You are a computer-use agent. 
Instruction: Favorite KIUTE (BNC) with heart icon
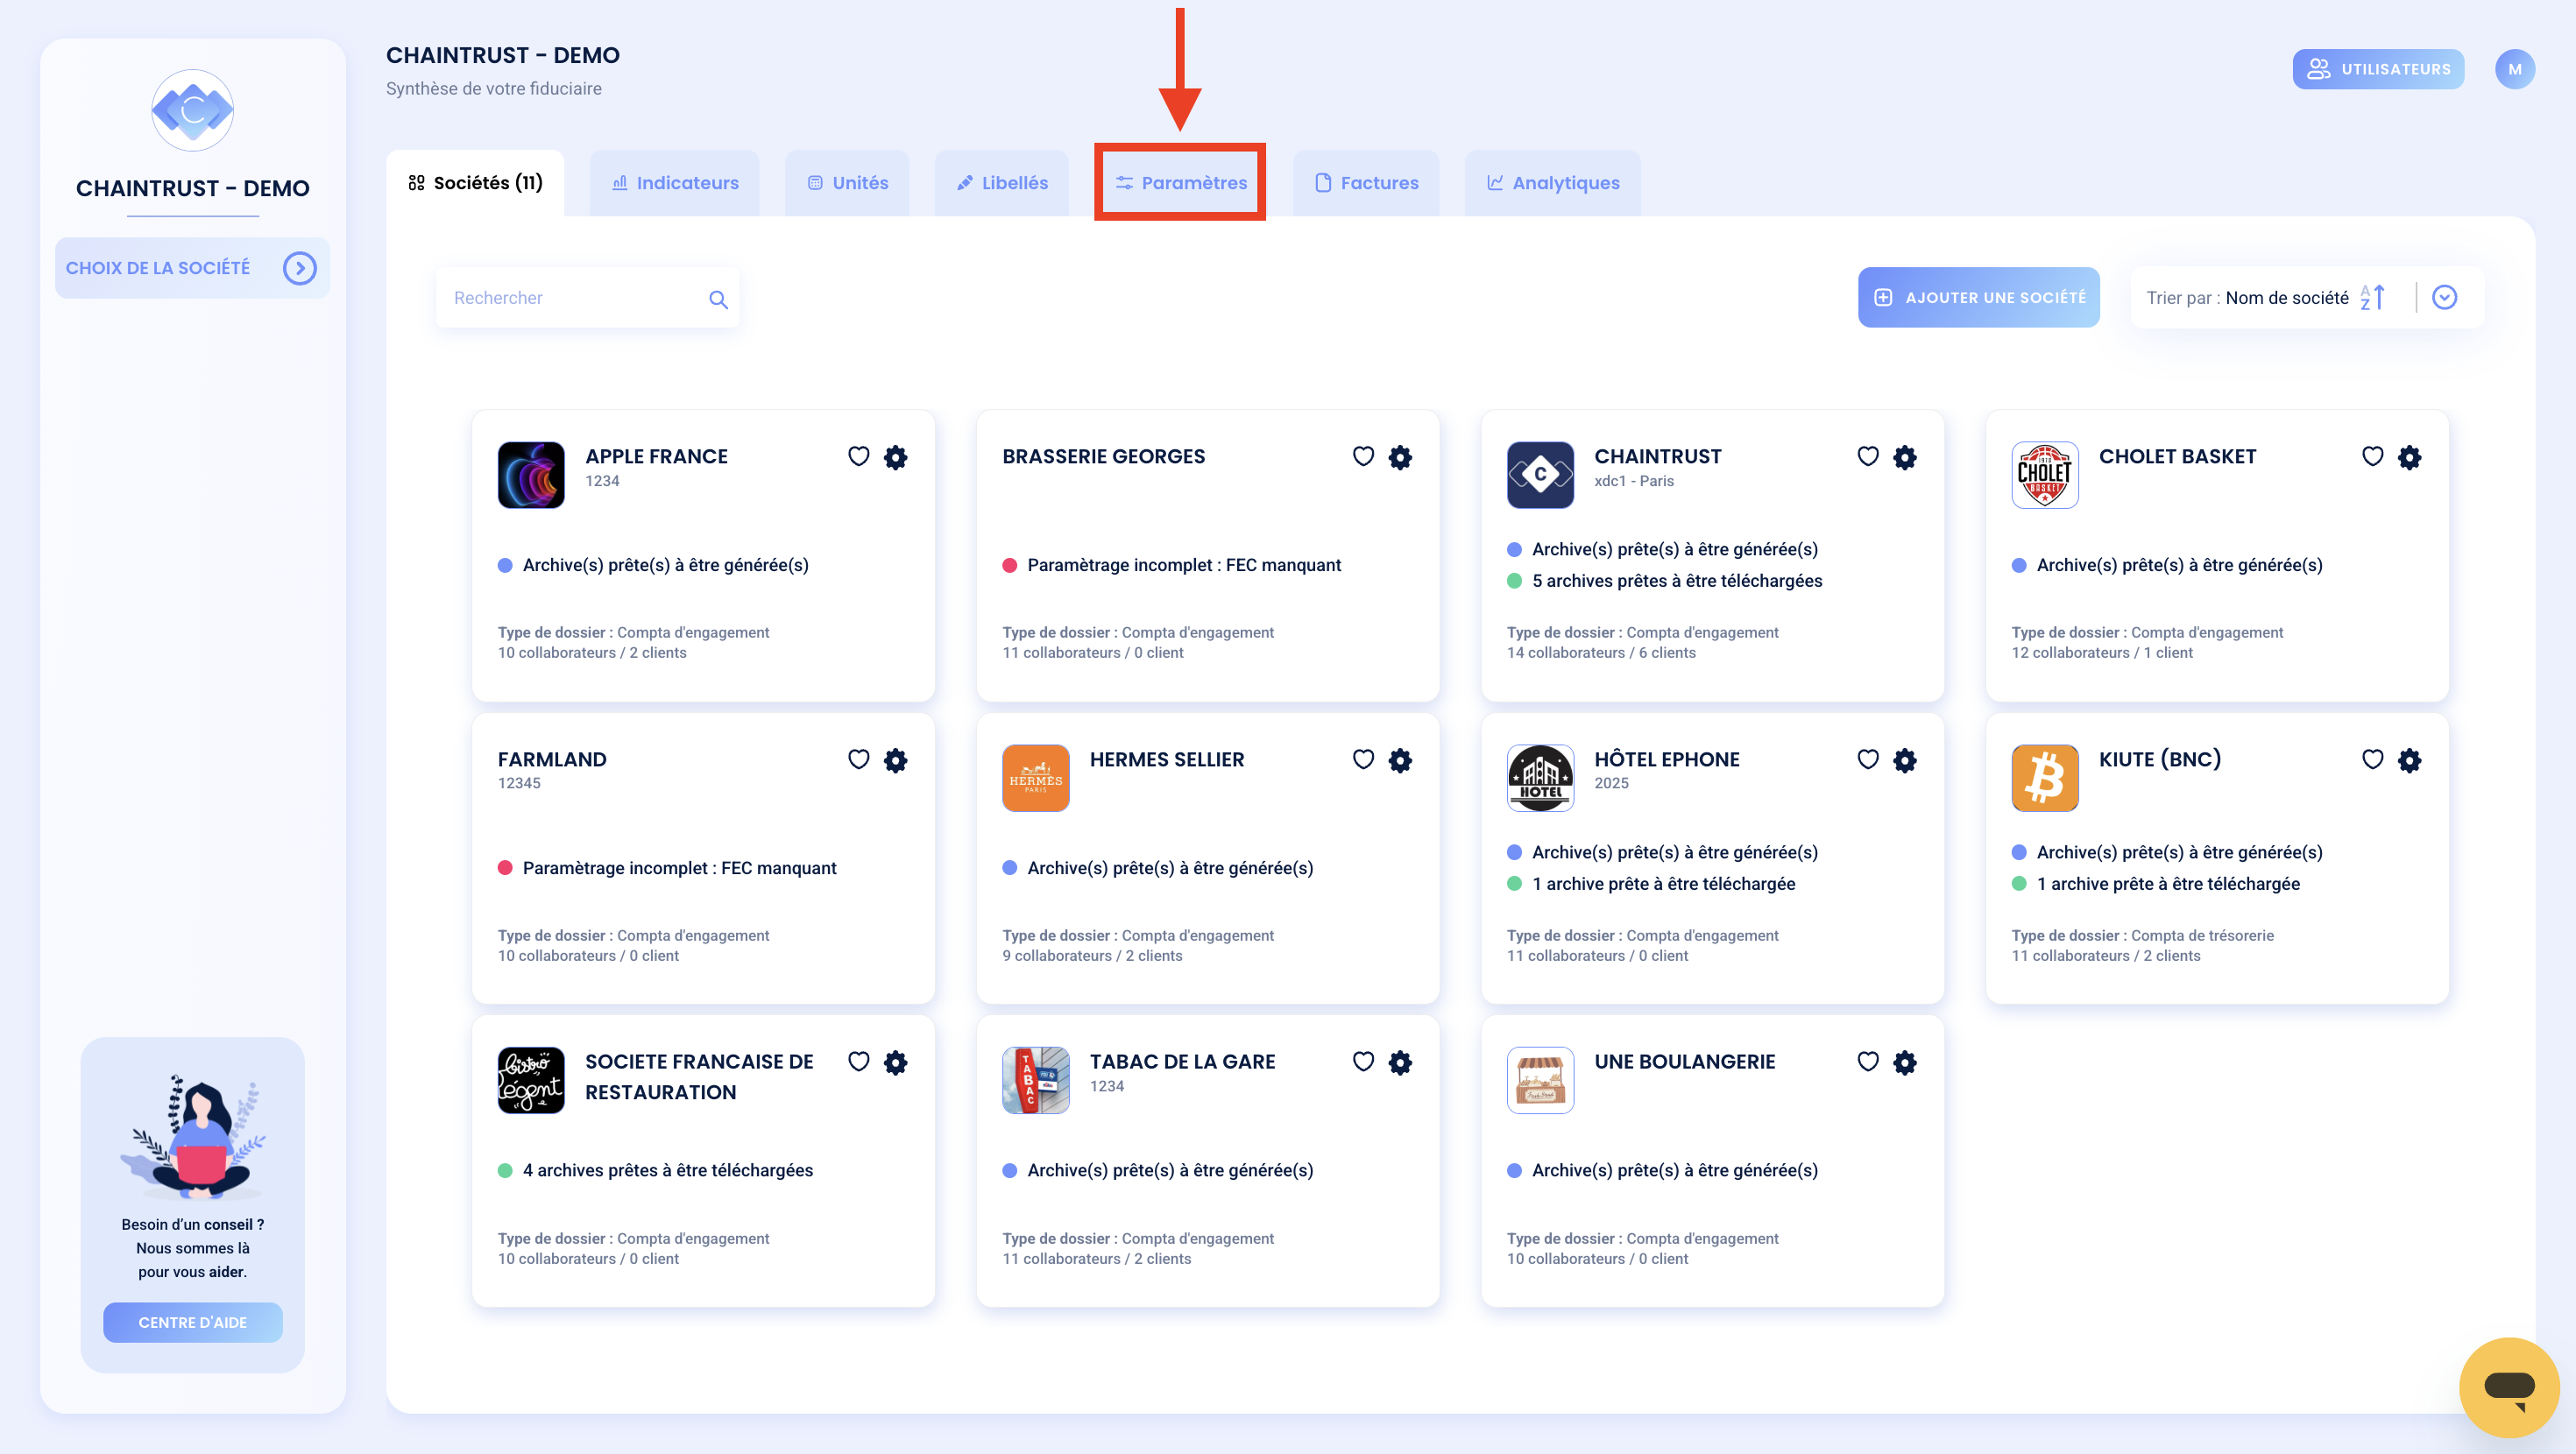tap(2373, 759)
